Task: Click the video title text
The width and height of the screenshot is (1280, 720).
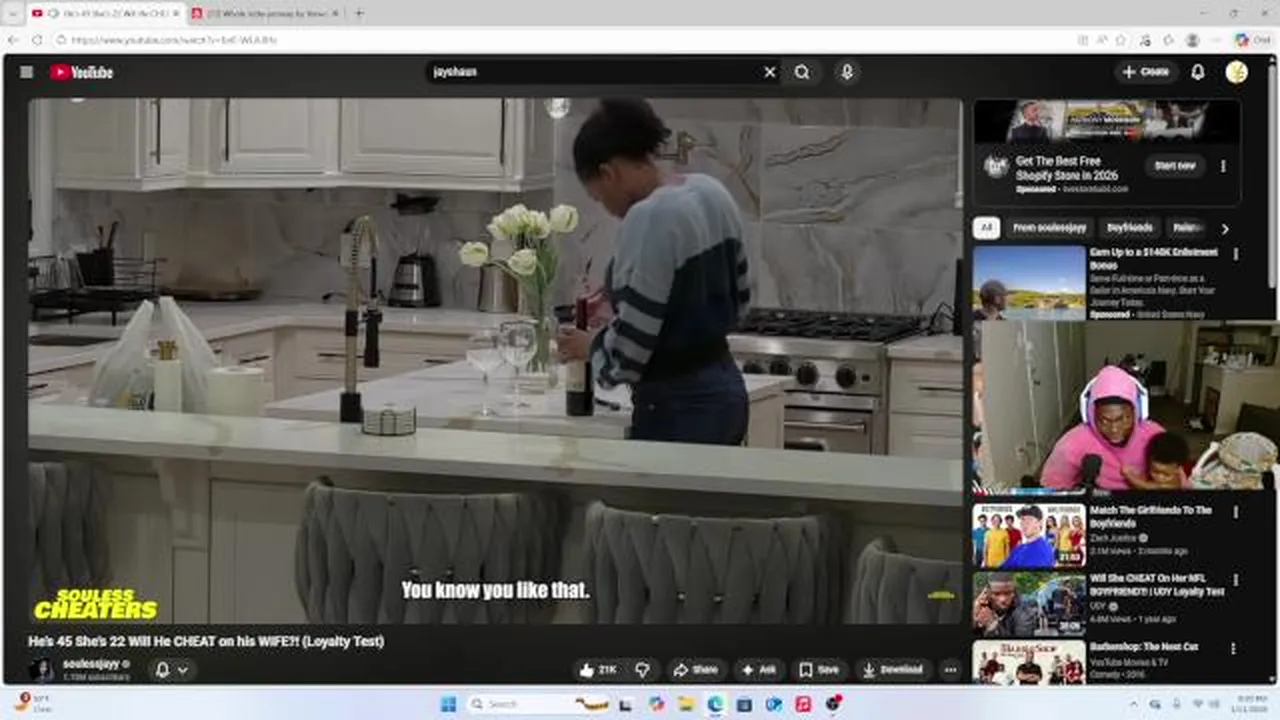Action: pos(206,641)
